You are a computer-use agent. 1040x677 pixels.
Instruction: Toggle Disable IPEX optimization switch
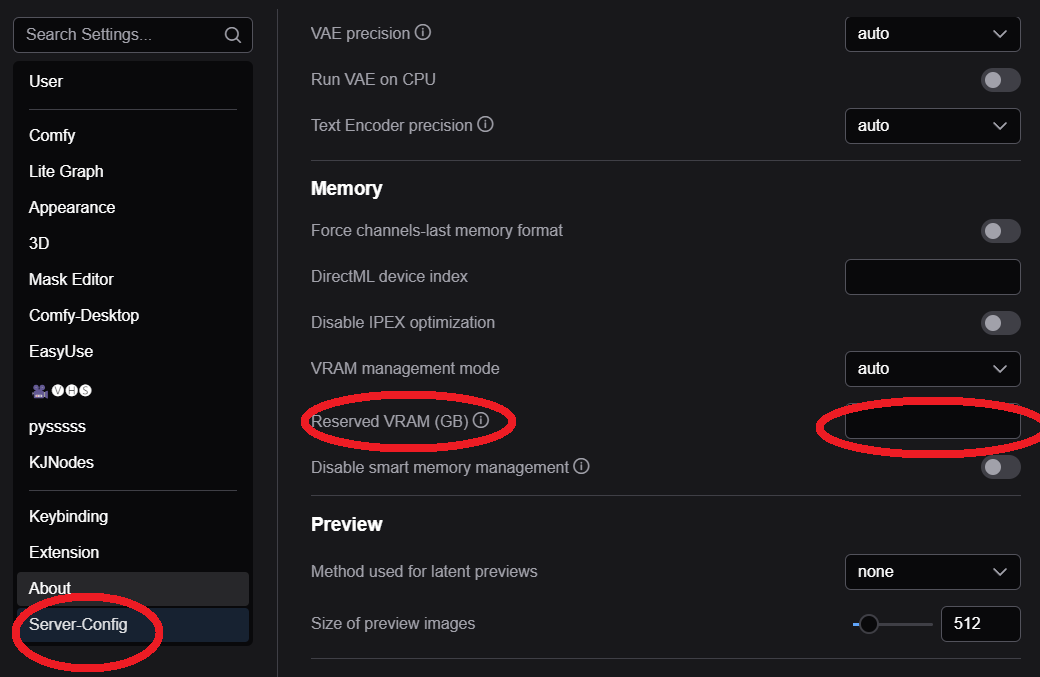[x=1000, y=323]
